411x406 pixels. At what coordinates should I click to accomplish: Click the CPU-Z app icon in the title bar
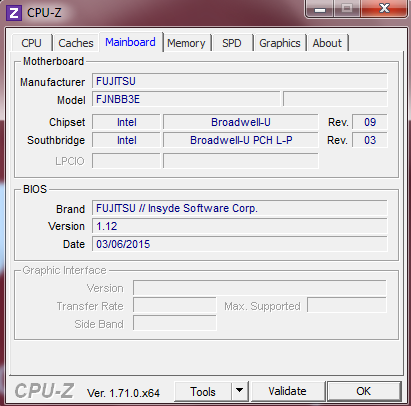[14, 13]
